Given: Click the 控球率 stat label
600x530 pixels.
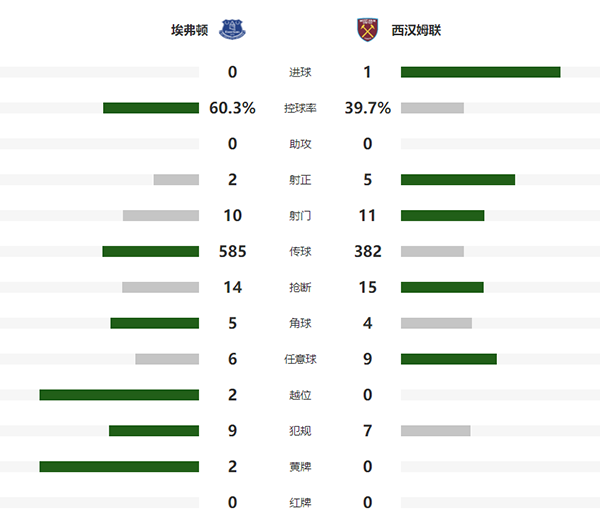Looking at the screenshot, I should click(x=300, y=108).
